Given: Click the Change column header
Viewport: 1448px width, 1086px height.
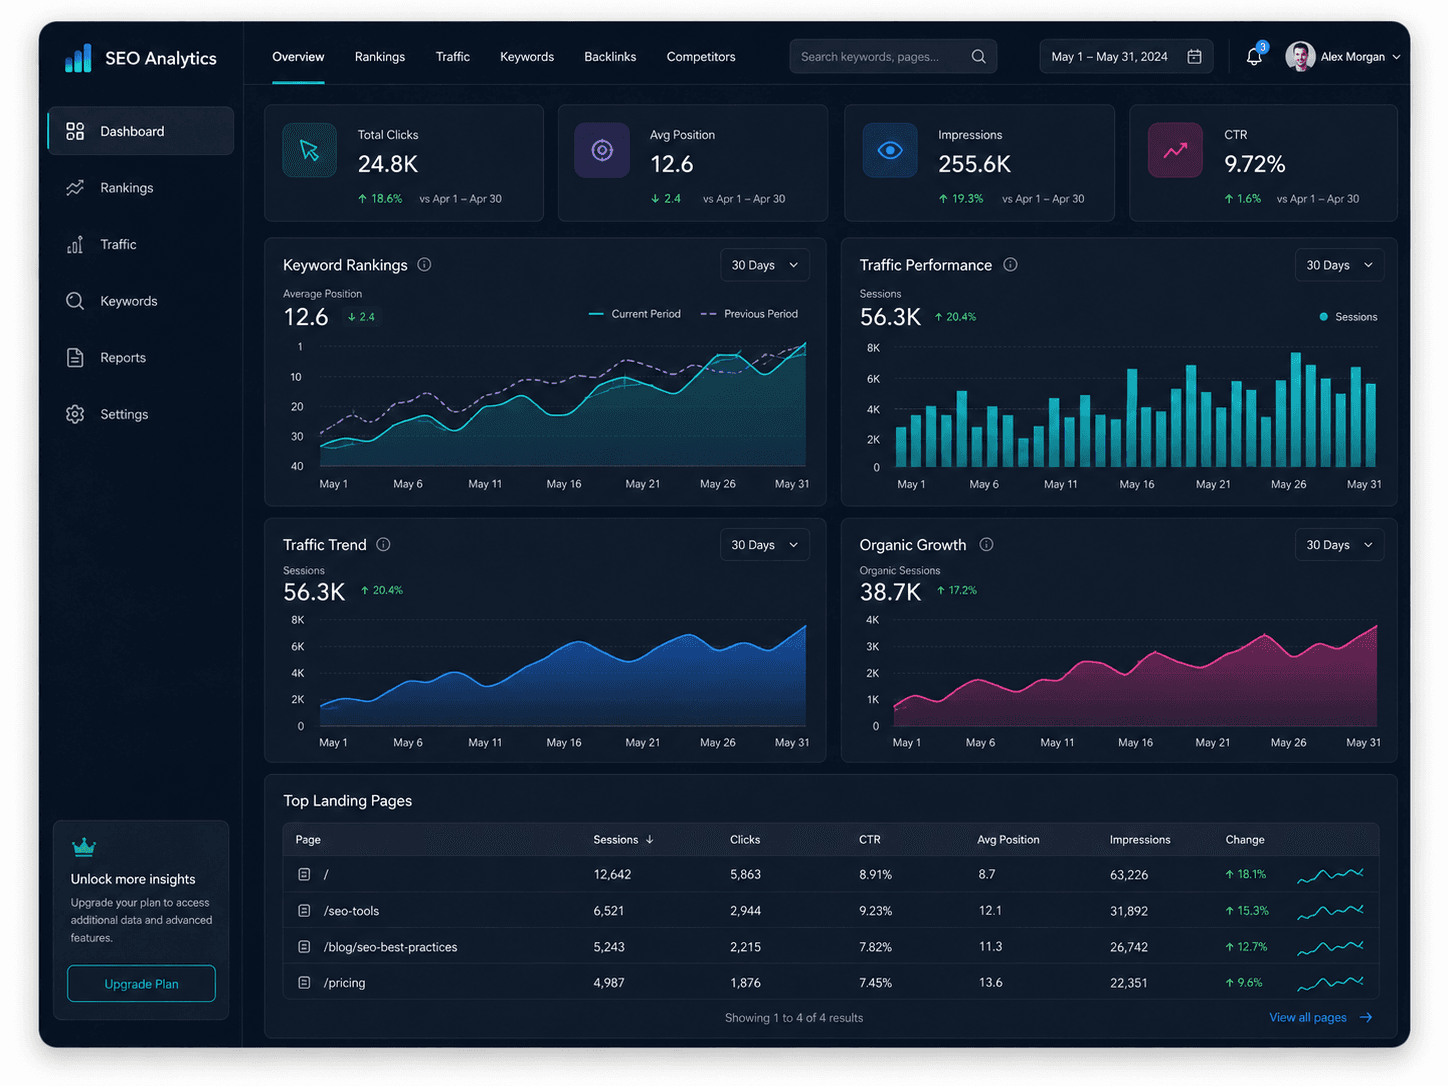Looking at the screenshot, I should click(x=1245, y=840).
